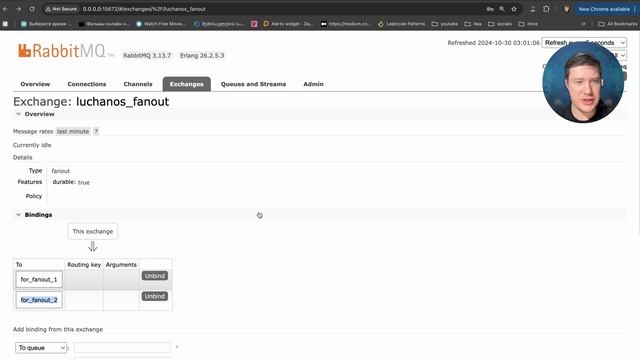This screenshot has height=360, width=640.
Task: Open the apps grid icon in the bookmarks bar
Action: coord(5,24)
